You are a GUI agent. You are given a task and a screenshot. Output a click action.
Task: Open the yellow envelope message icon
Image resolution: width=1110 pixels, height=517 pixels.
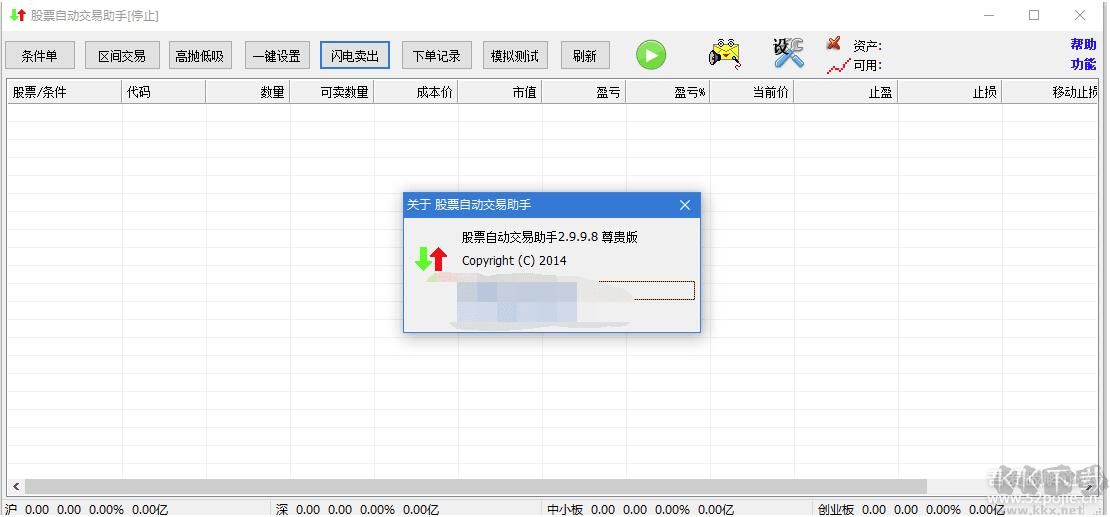coord(725,53)
